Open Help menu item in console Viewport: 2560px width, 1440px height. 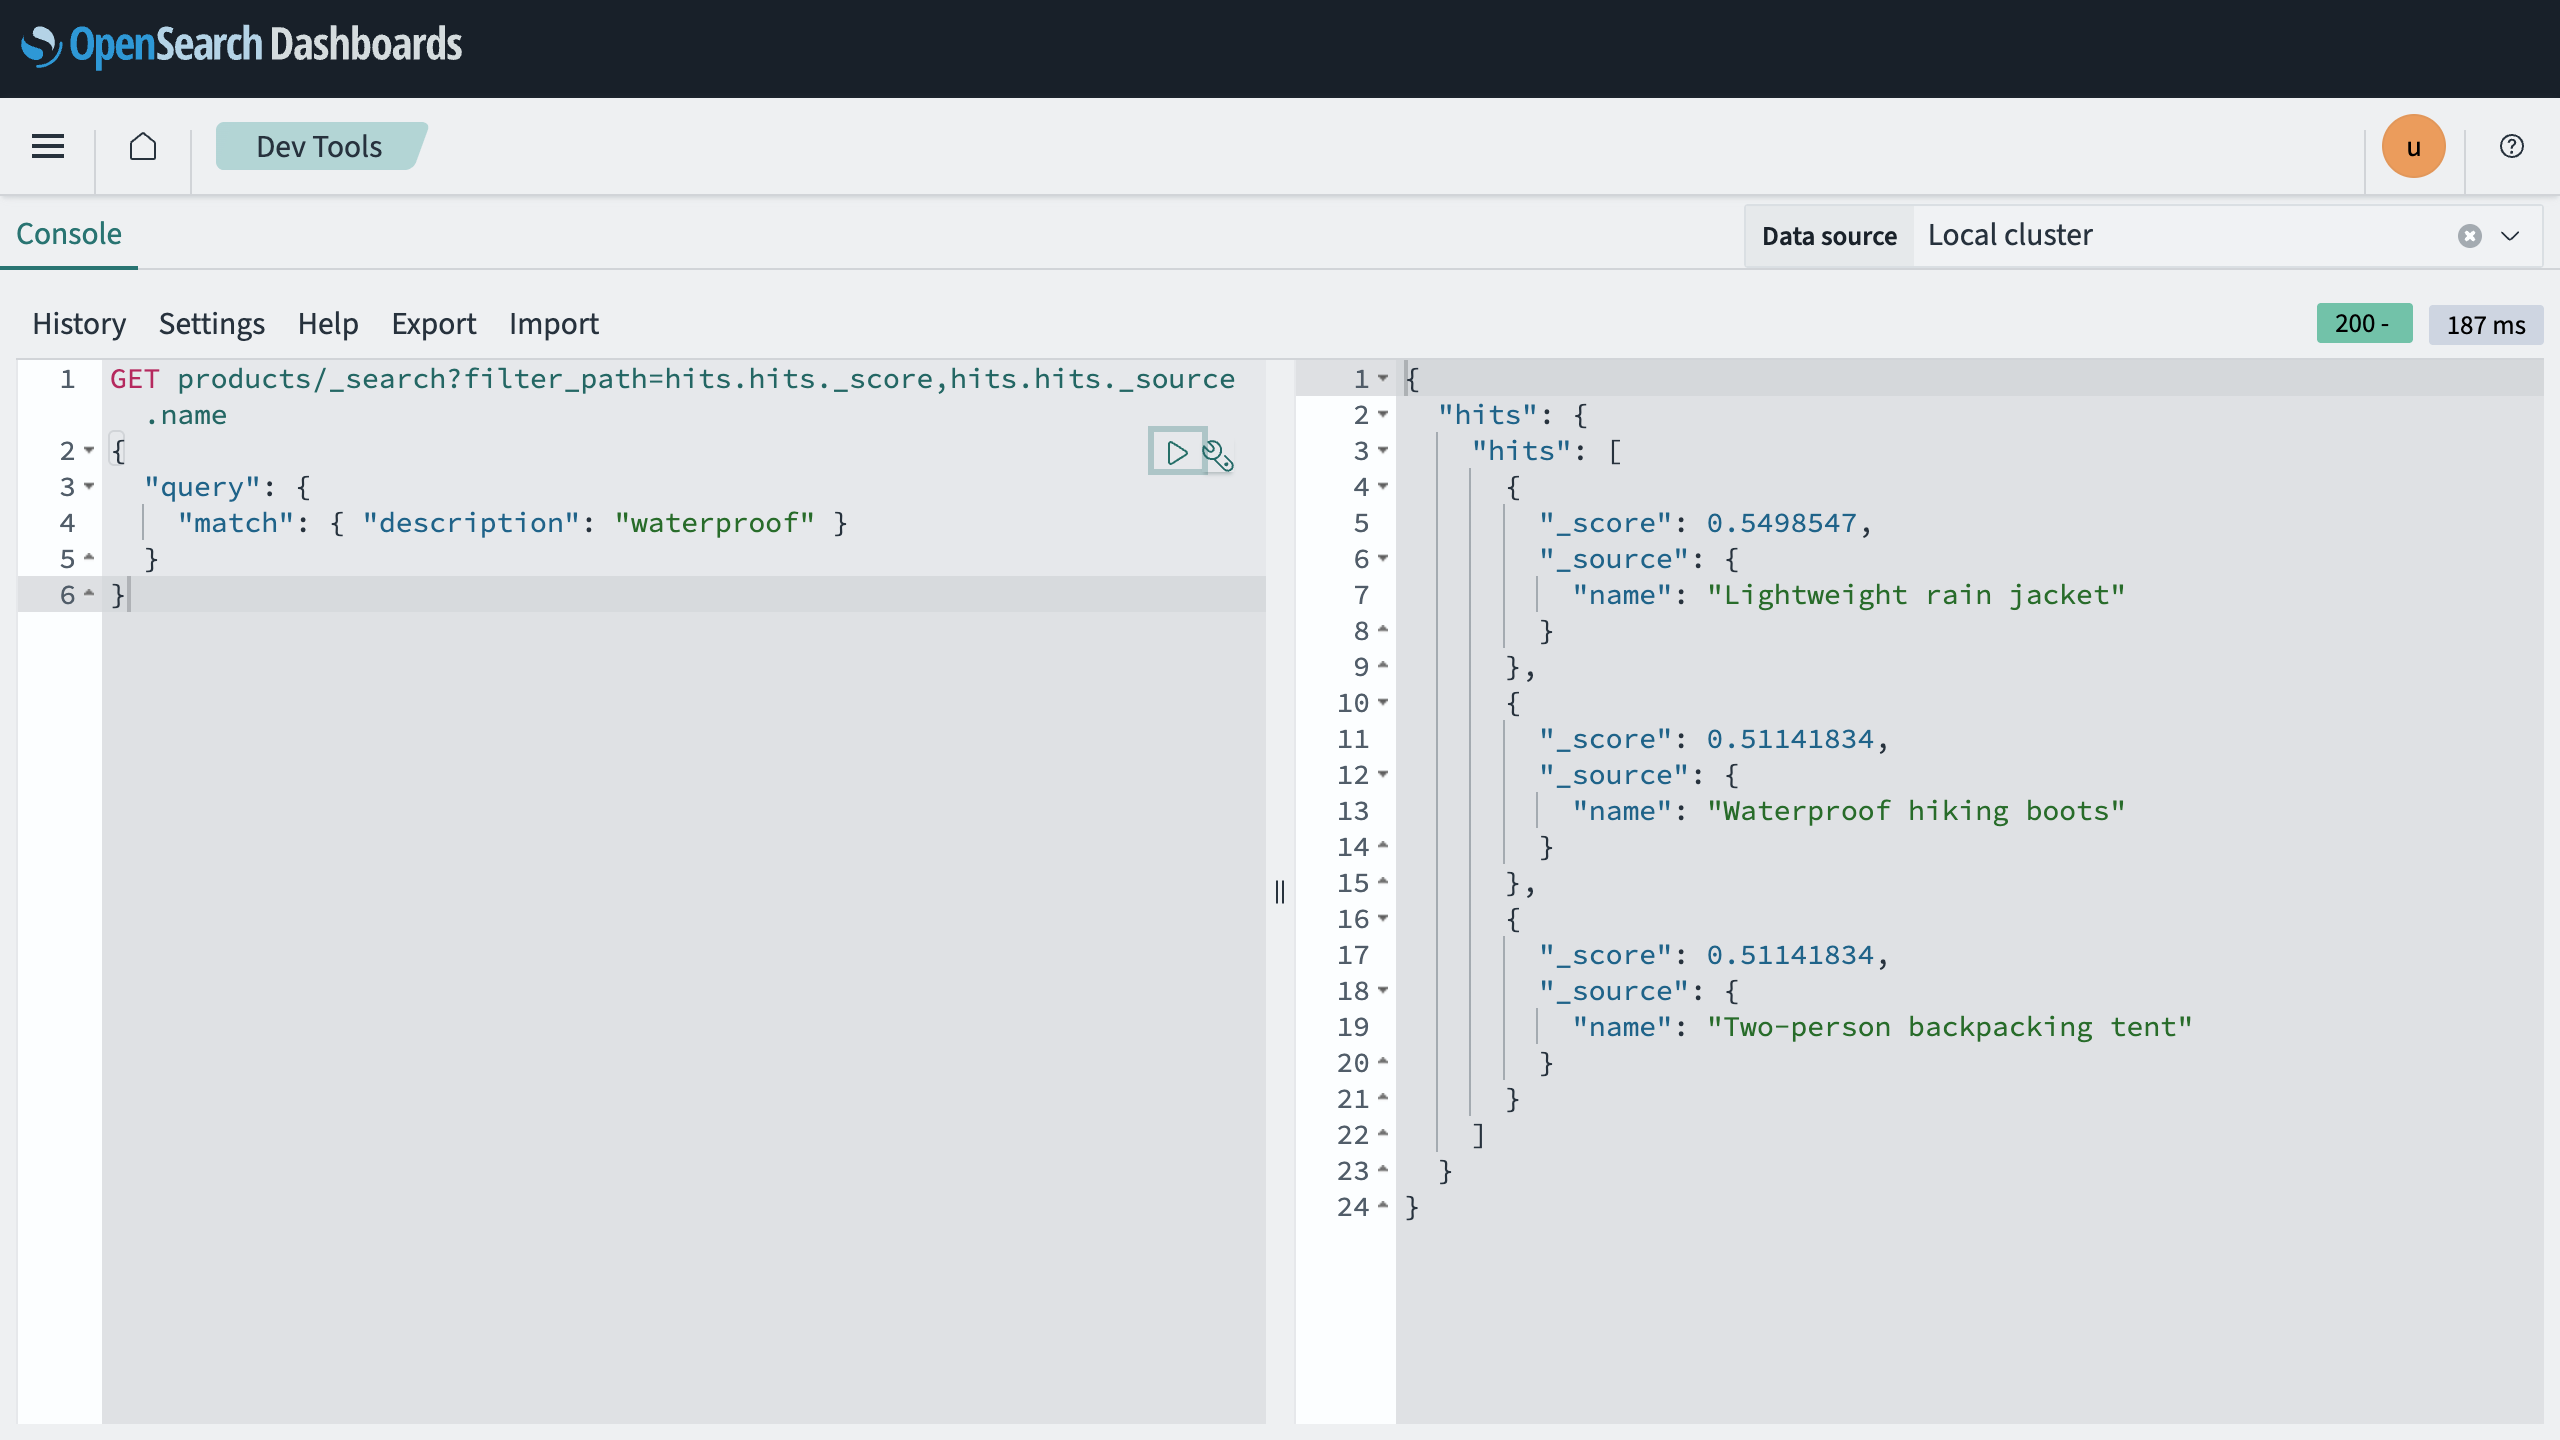point(328,324)
